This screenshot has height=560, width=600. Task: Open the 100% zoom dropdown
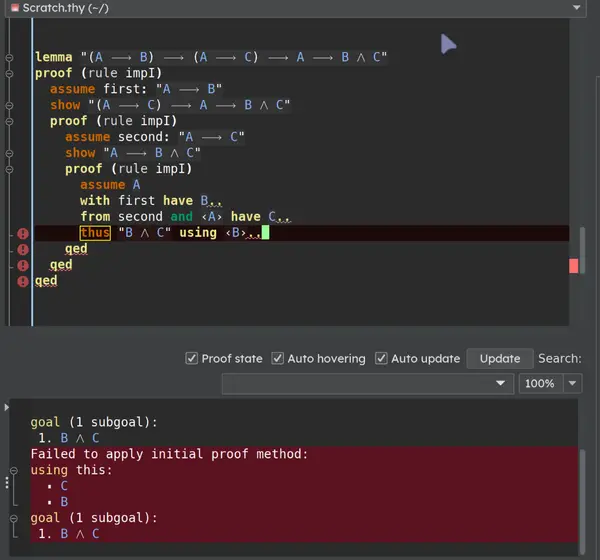(x=572, y=383)
